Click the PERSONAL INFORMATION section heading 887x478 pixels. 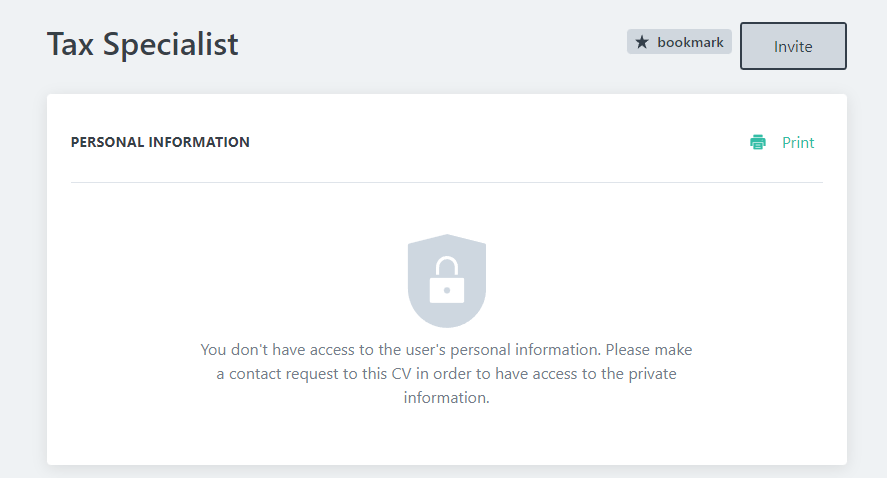160,142
